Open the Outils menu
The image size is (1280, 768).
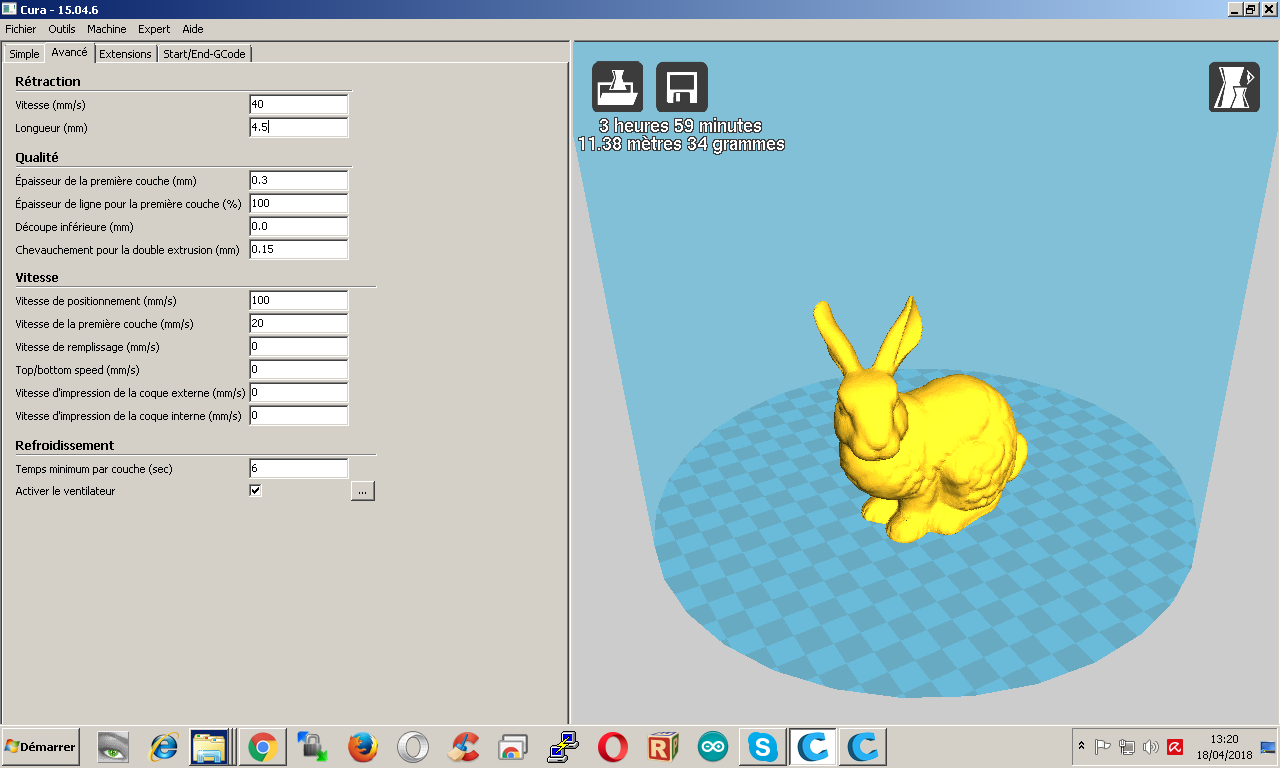[x=62, y=29]
